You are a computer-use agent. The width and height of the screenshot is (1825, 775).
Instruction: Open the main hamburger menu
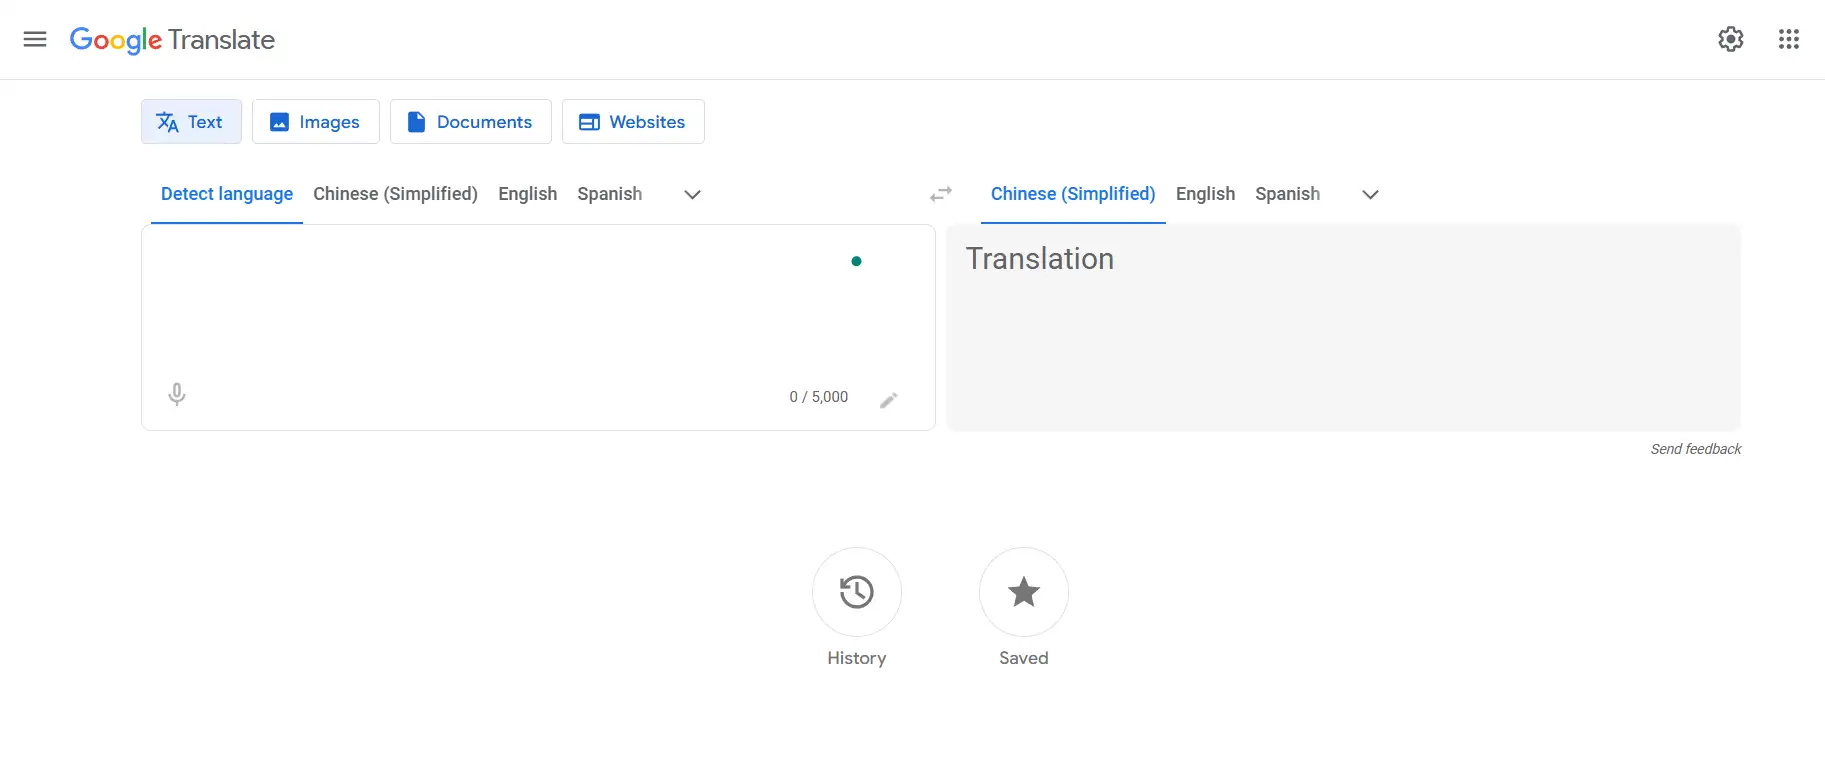[35, 39]
